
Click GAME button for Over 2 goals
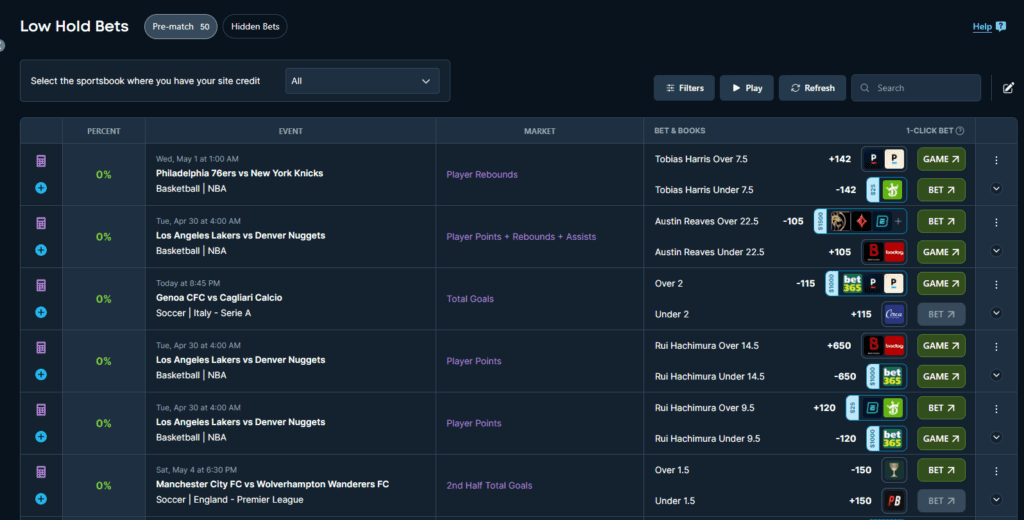click(941, 284)
